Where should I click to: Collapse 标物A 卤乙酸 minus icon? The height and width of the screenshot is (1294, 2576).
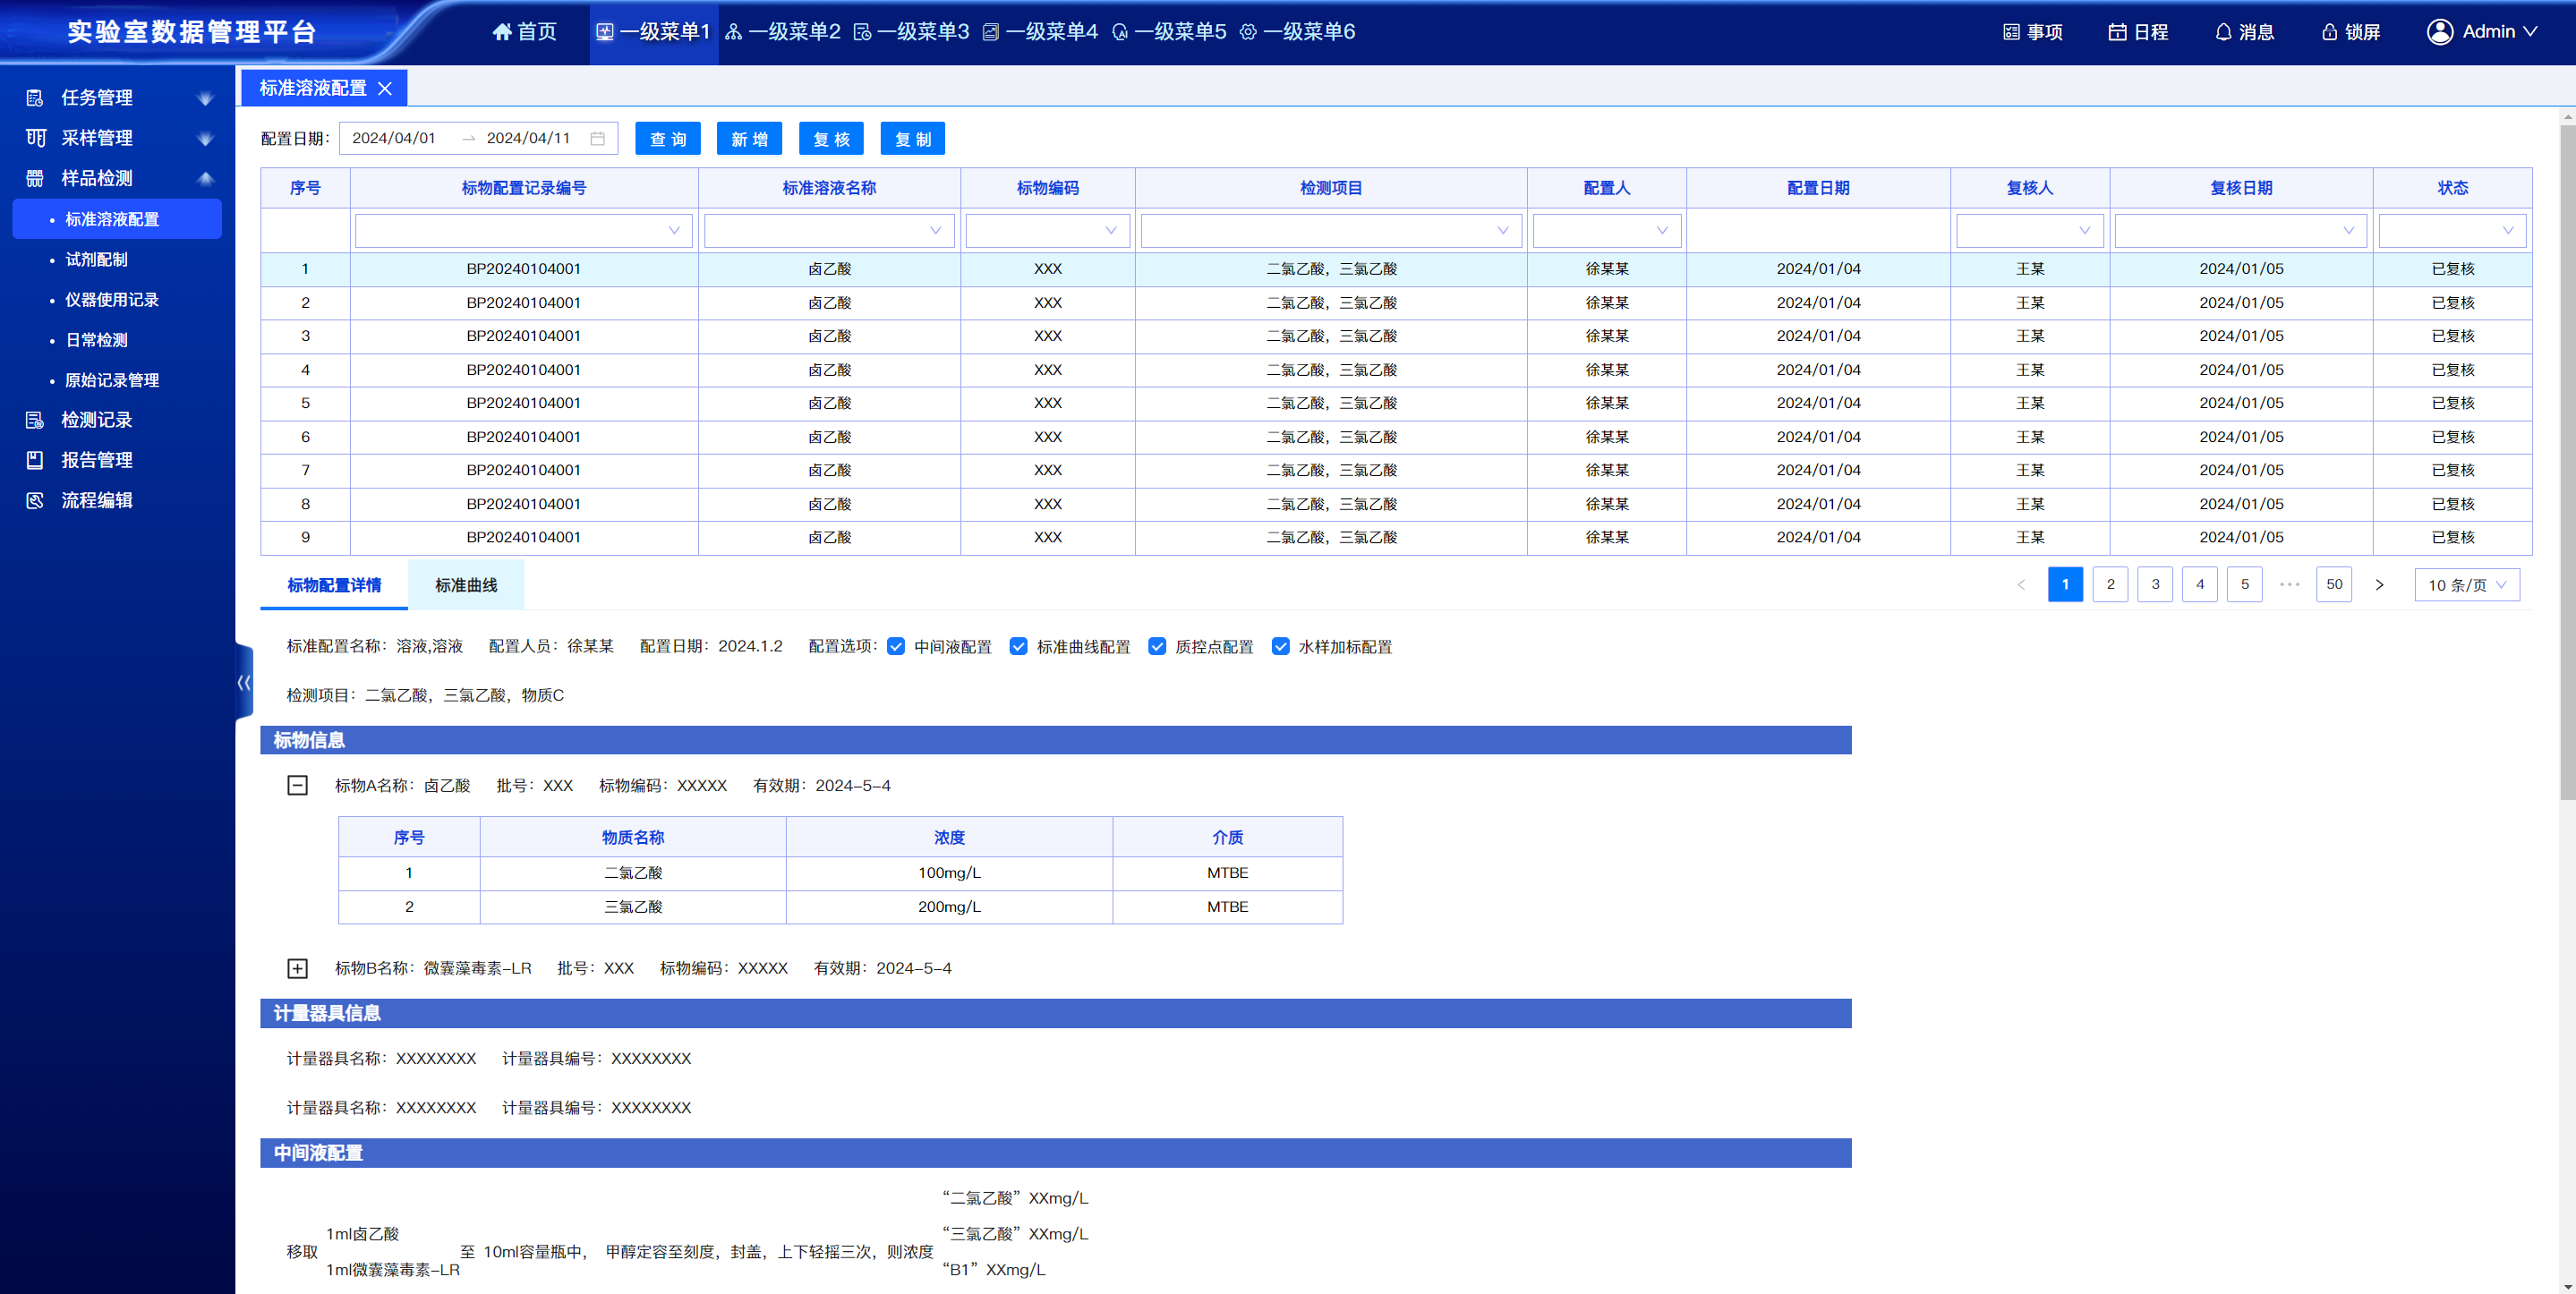tap(297, 785)
